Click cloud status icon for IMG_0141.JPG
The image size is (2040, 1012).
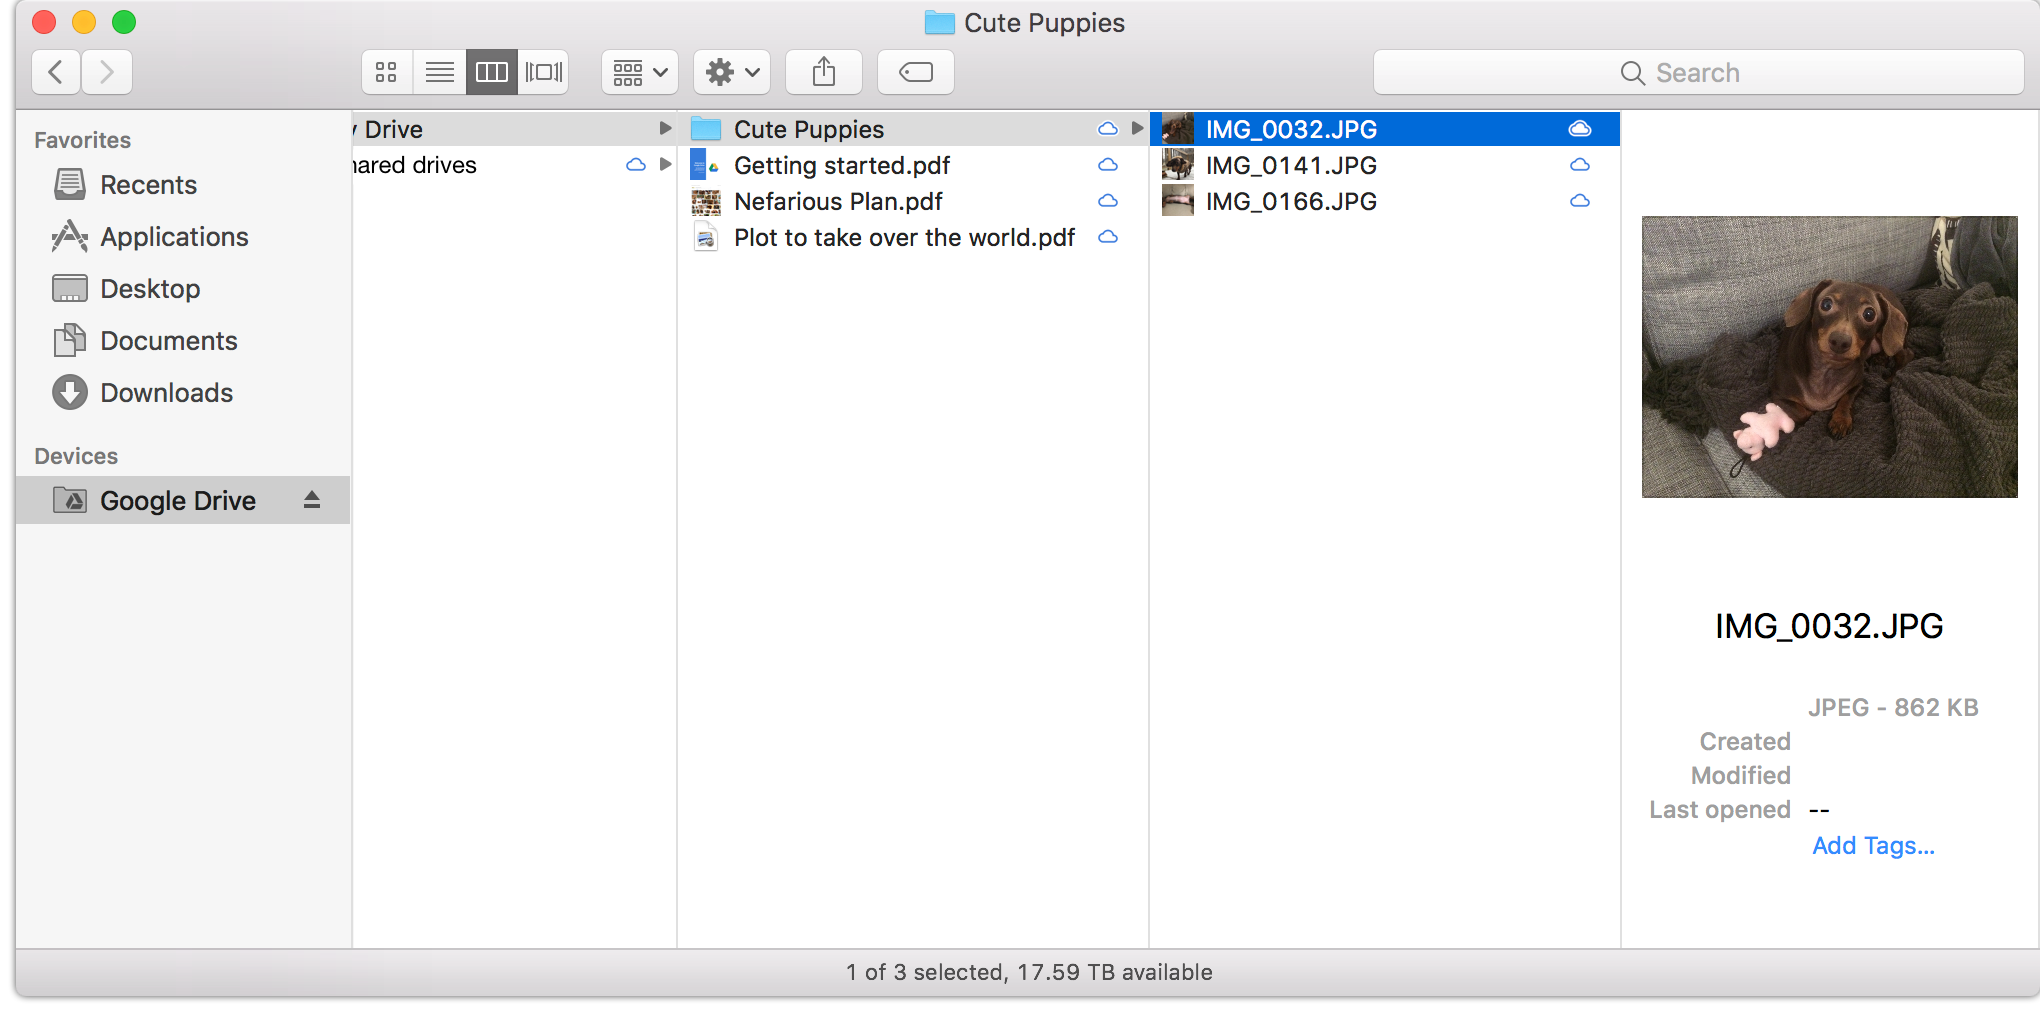(1580, 165)
